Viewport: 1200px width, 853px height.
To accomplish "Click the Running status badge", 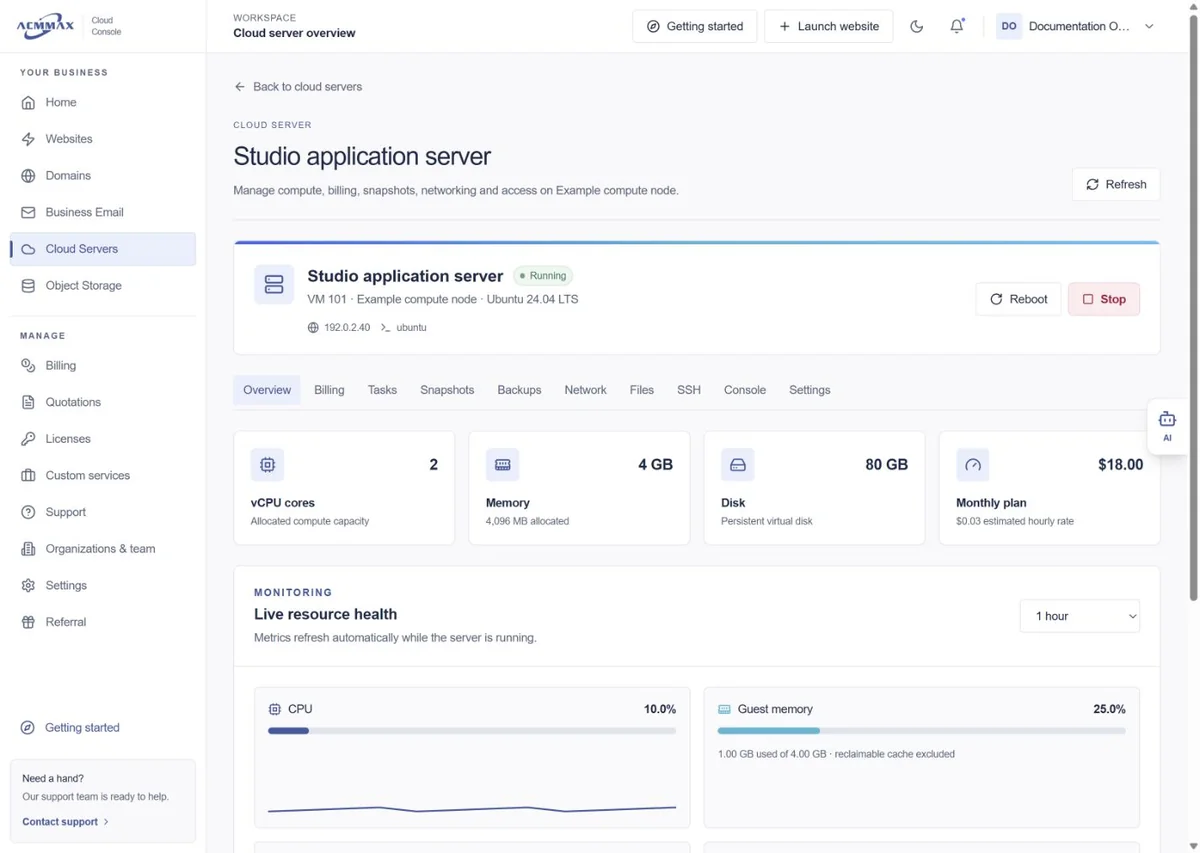I will click(543, 276).
